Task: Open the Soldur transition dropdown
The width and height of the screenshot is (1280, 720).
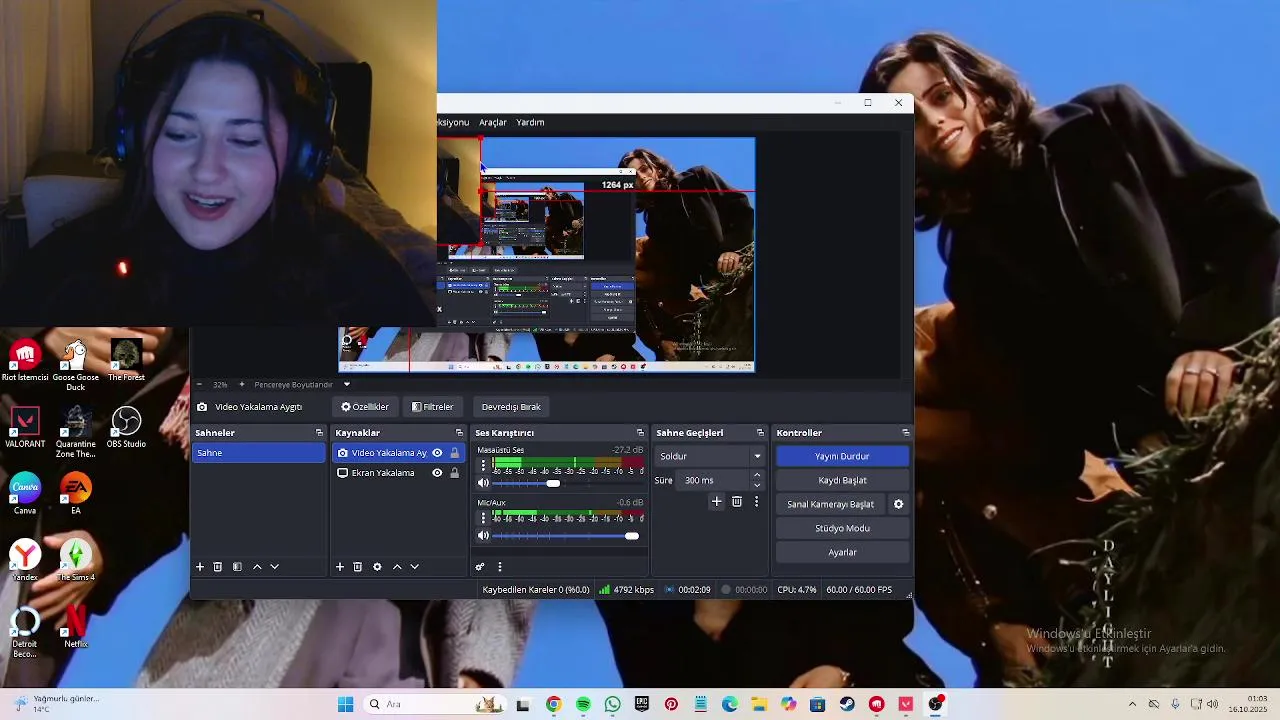Action: (709, 456)
